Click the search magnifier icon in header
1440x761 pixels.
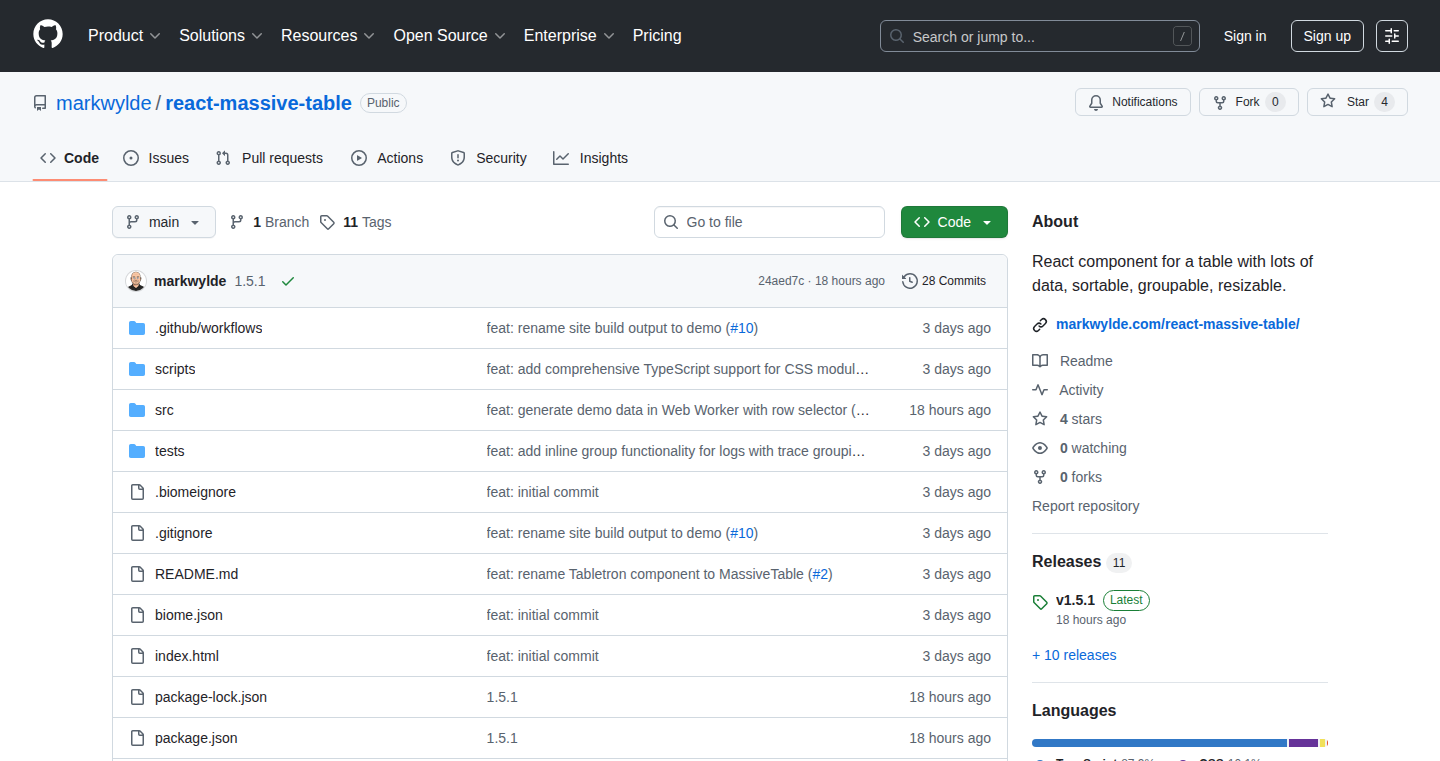897,36
